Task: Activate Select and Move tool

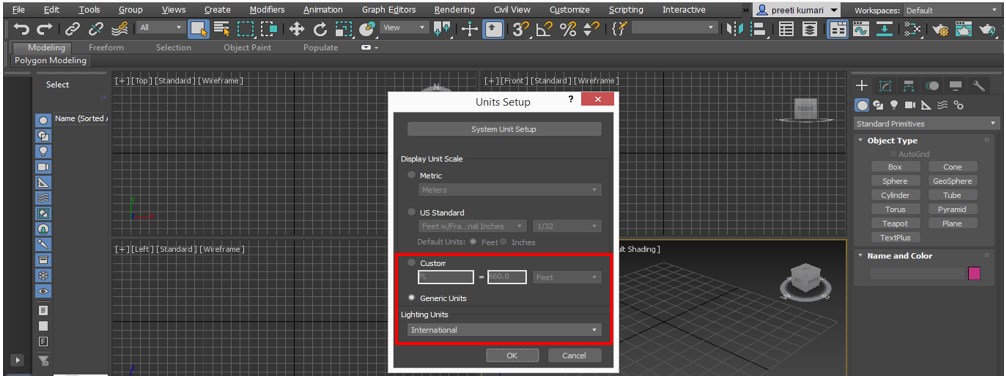Action: pos(296,28)
